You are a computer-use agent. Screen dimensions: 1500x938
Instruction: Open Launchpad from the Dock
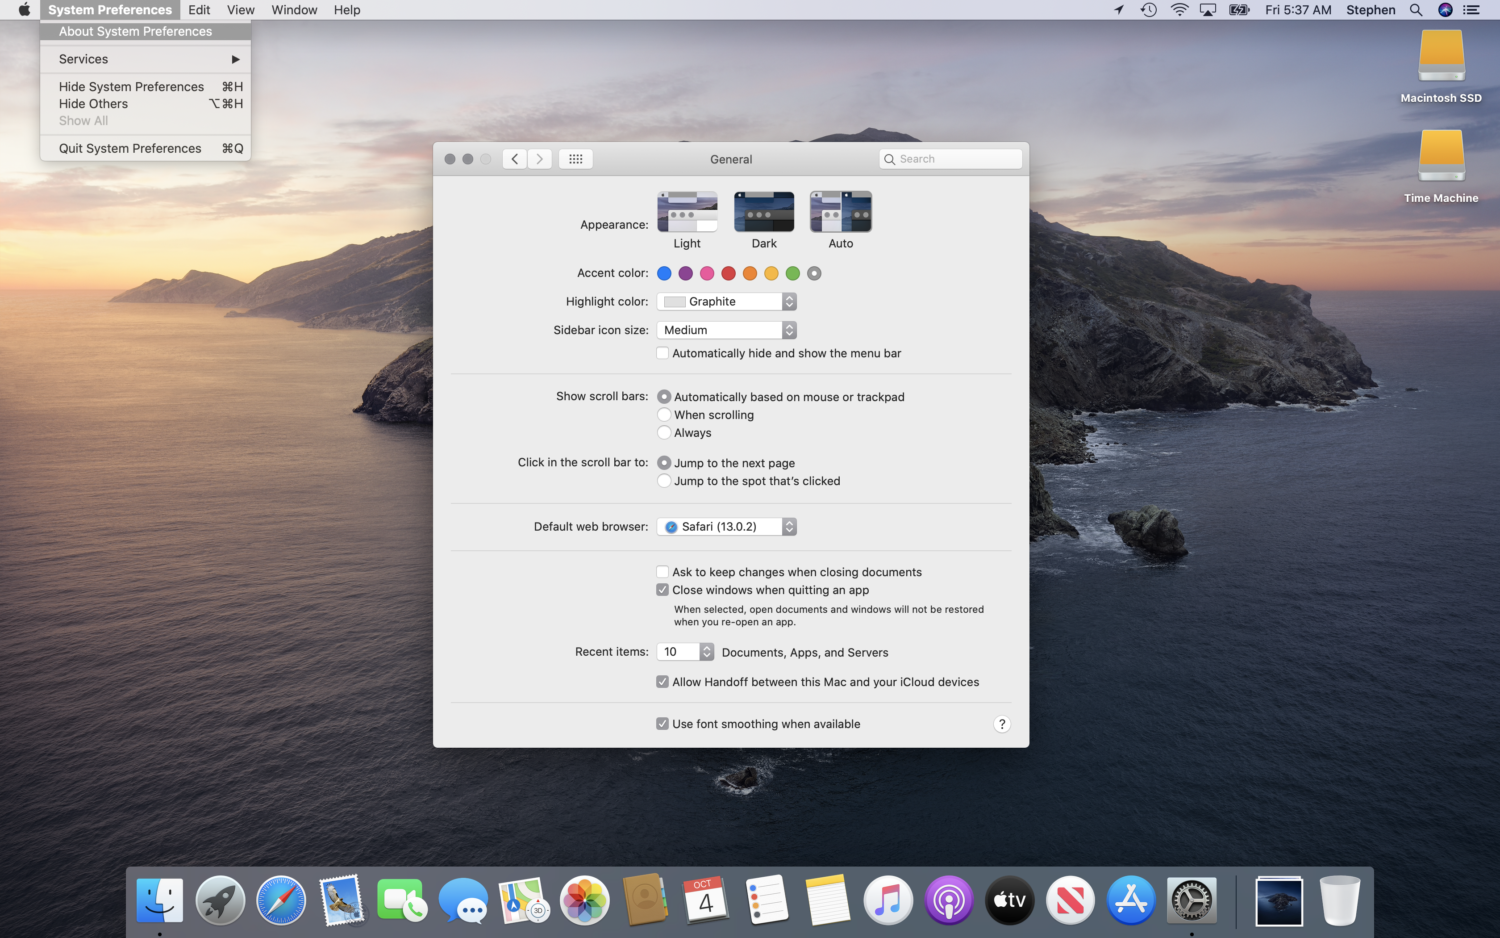click(x=220, y=900)
